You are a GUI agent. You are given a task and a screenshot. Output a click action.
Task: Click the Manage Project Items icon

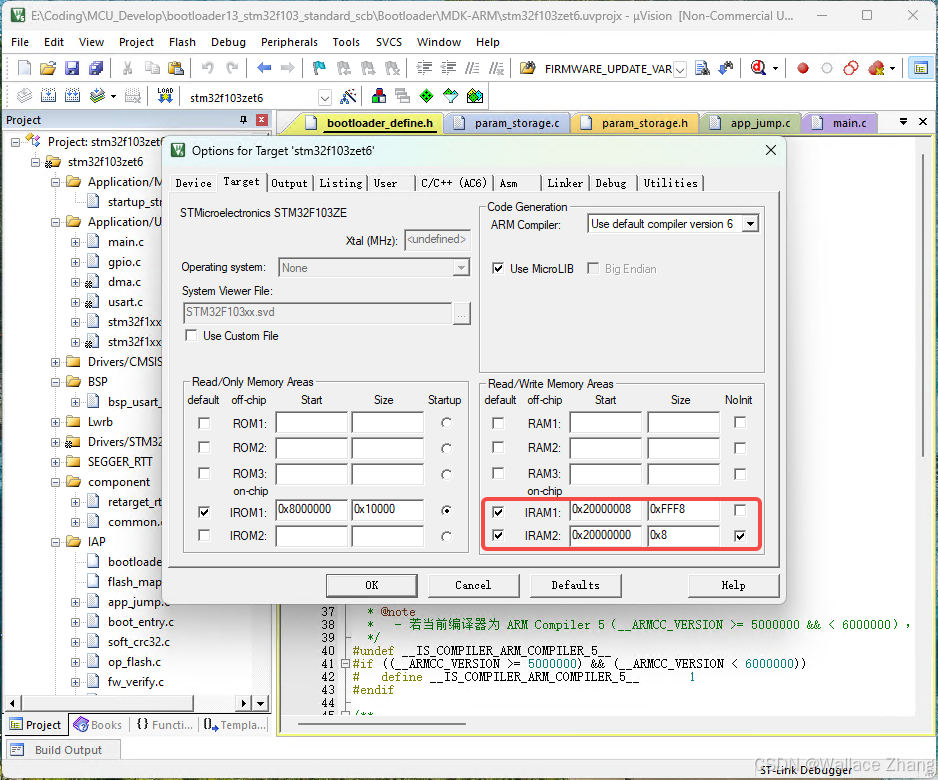(x=379, y=96)
